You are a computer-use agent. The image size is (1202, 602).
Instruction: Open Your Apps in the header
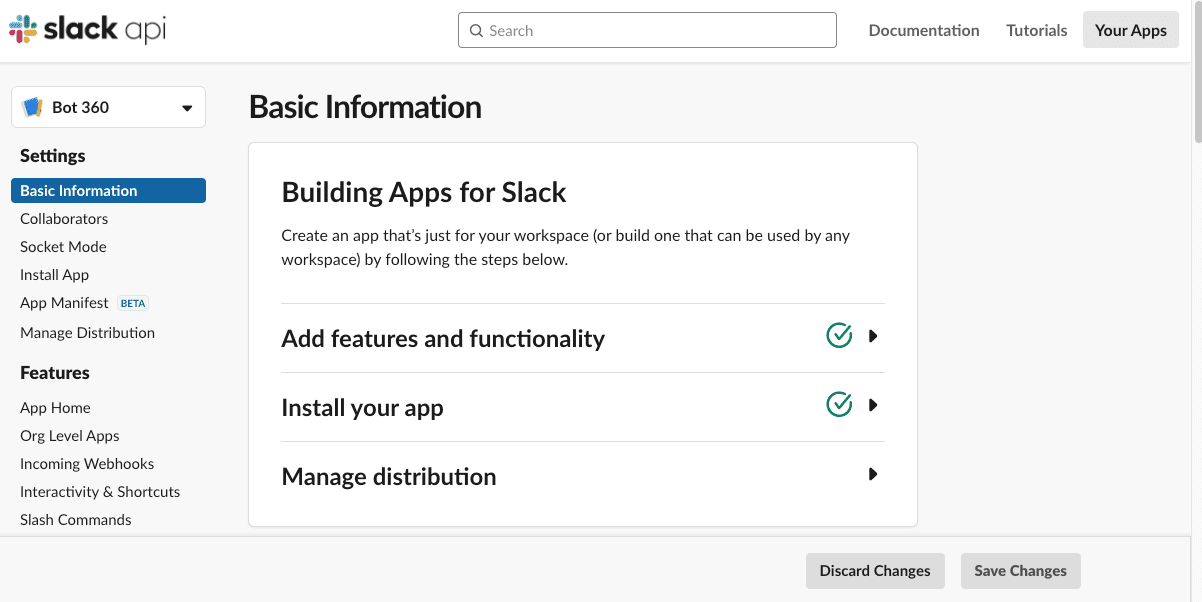coord(1130,30)
